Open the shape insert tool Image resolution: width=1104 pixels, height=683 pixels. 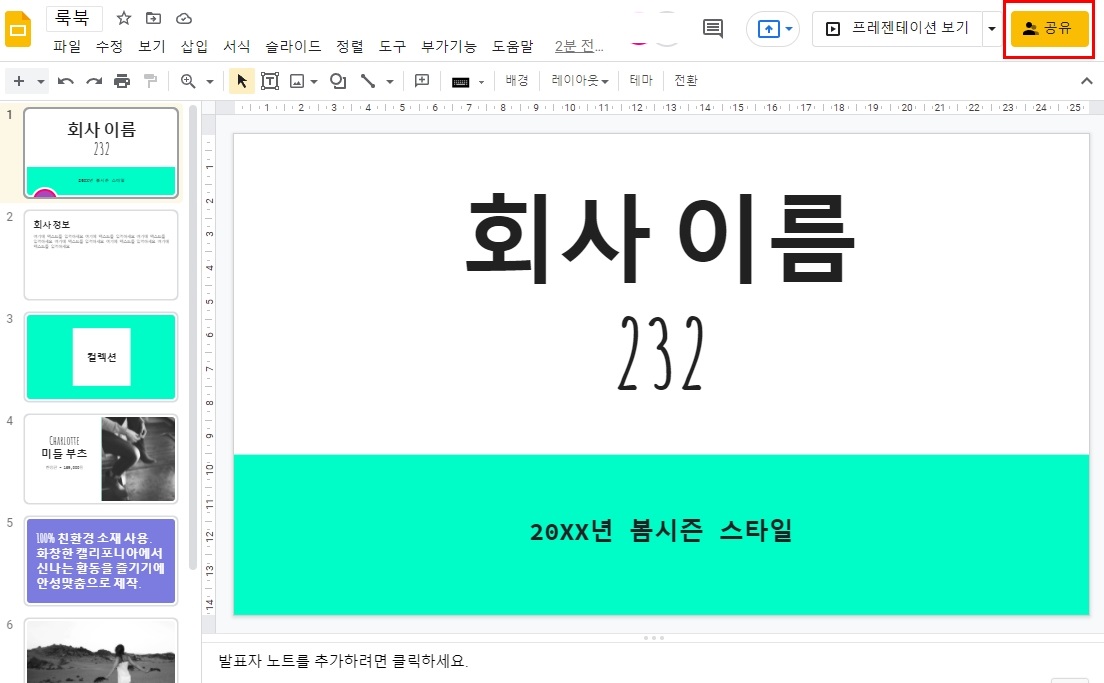point(338,80)
